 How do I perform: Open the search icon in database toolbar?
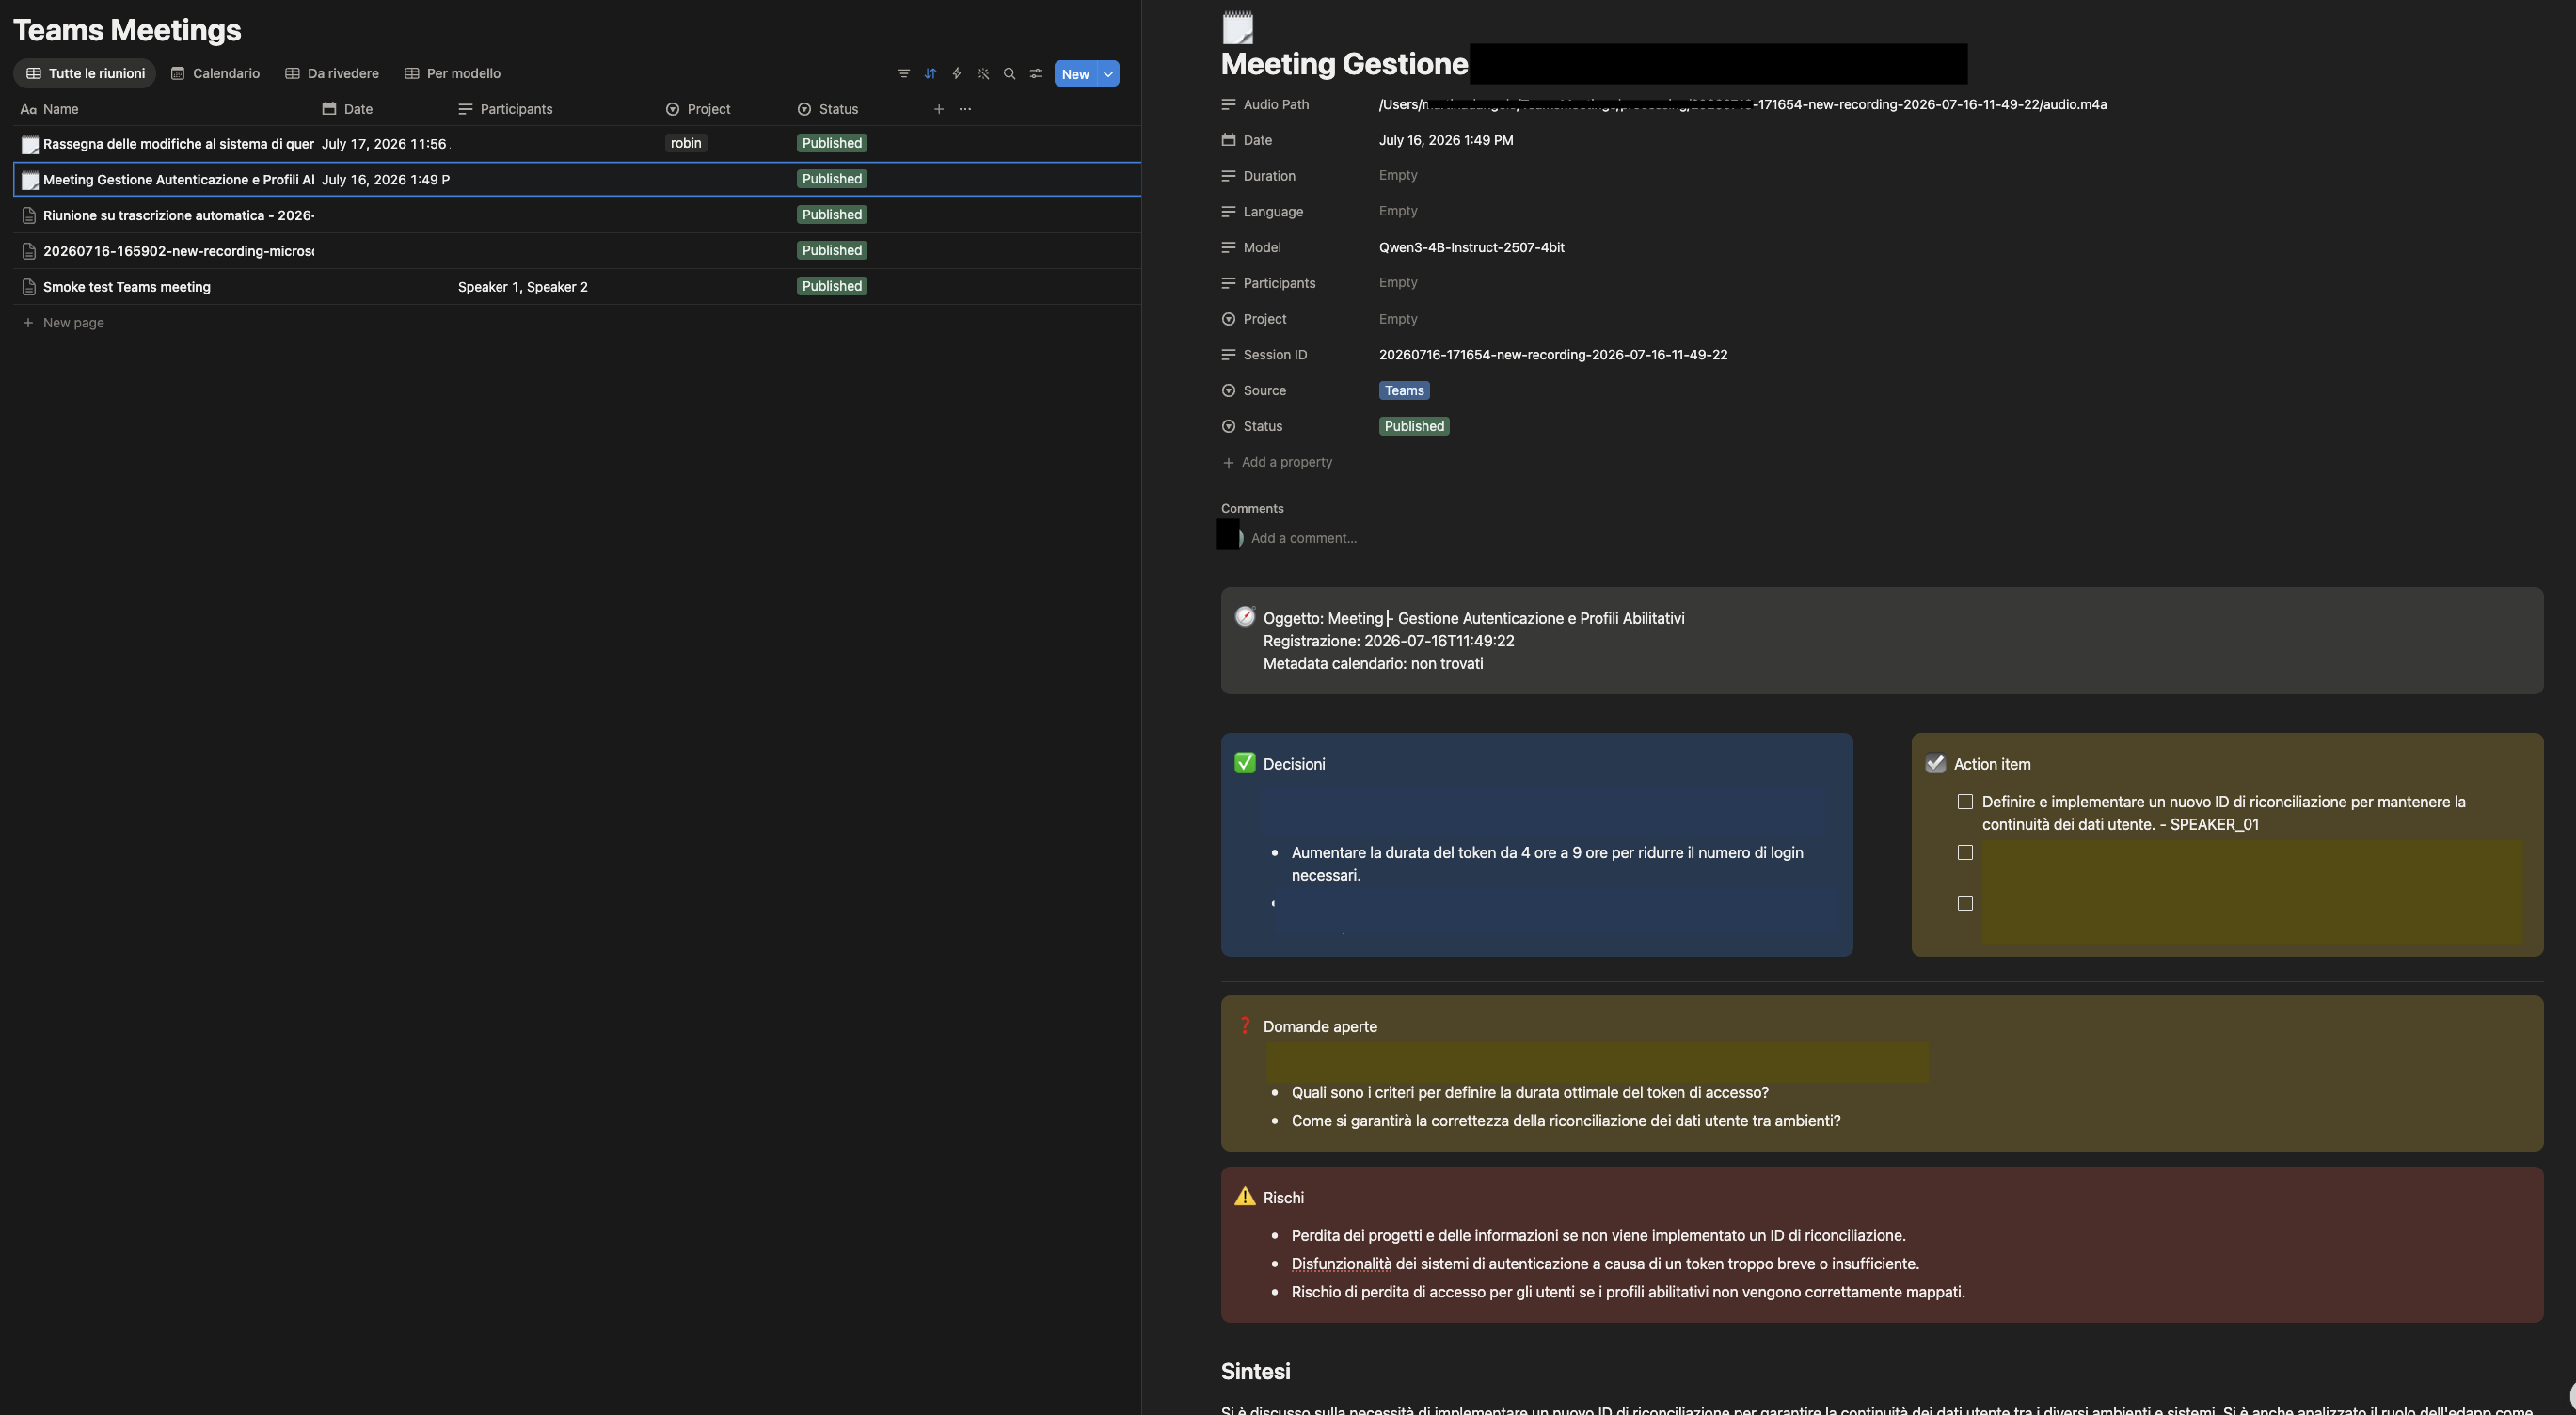[1009, 73]
